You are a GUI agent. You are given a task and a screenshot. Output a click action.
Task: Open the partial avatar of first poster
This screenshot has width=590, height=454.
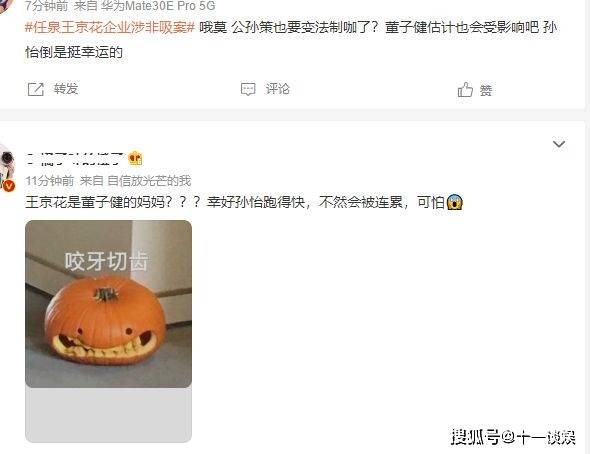click(5, 5)
